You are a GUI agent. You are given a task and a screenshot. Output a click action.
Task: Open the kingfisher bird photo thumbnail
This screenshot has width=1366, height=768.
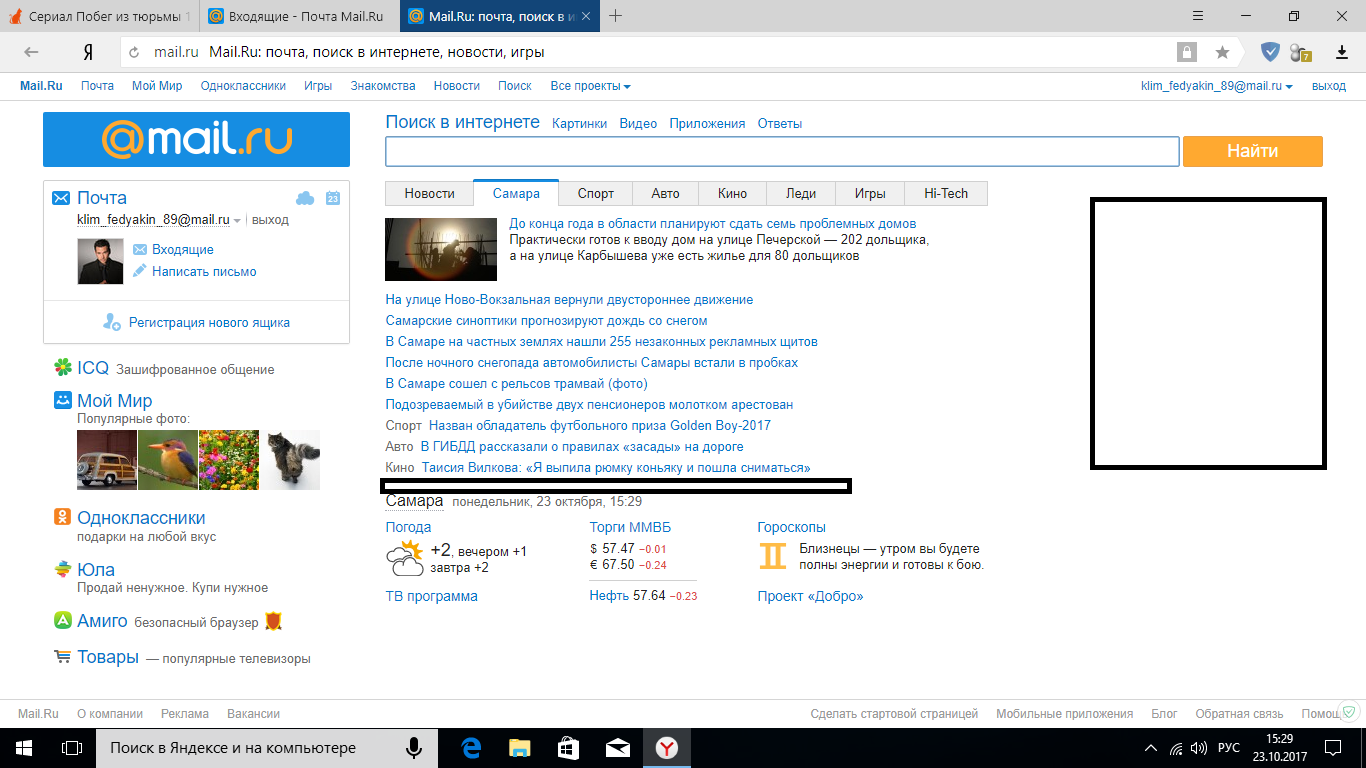point(168,460)
